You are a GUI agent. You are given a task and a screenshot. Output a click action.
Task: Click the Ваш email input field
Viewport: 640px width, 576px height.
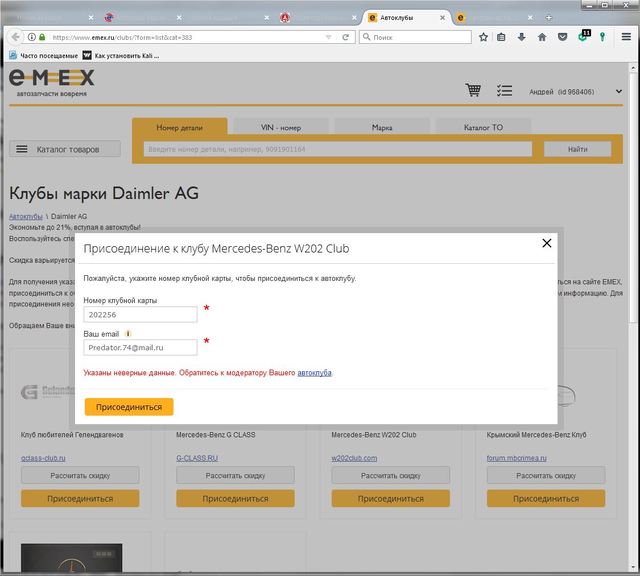coord(140,347)
